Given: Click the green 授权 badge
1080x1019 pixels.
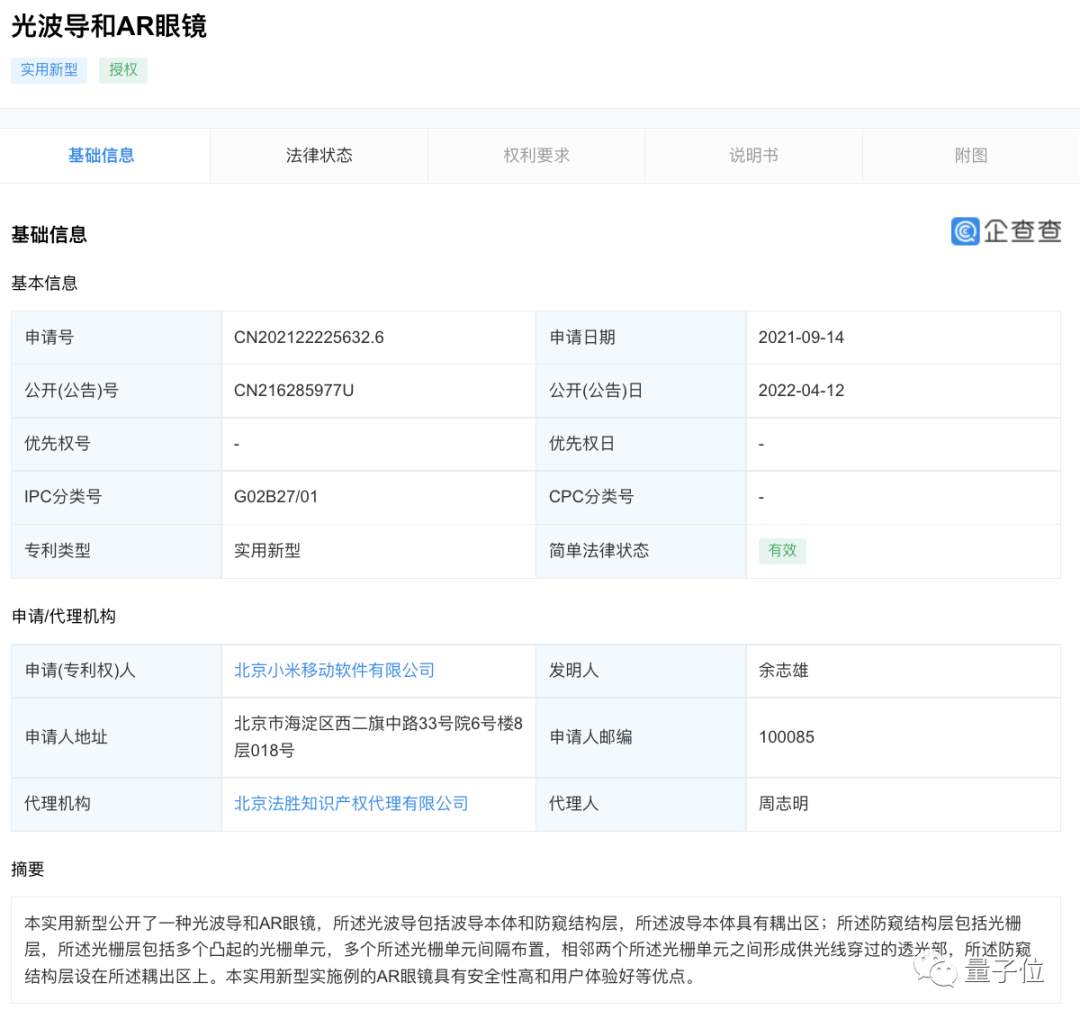Looking at the screenshot, I should [x=122, y=70].
